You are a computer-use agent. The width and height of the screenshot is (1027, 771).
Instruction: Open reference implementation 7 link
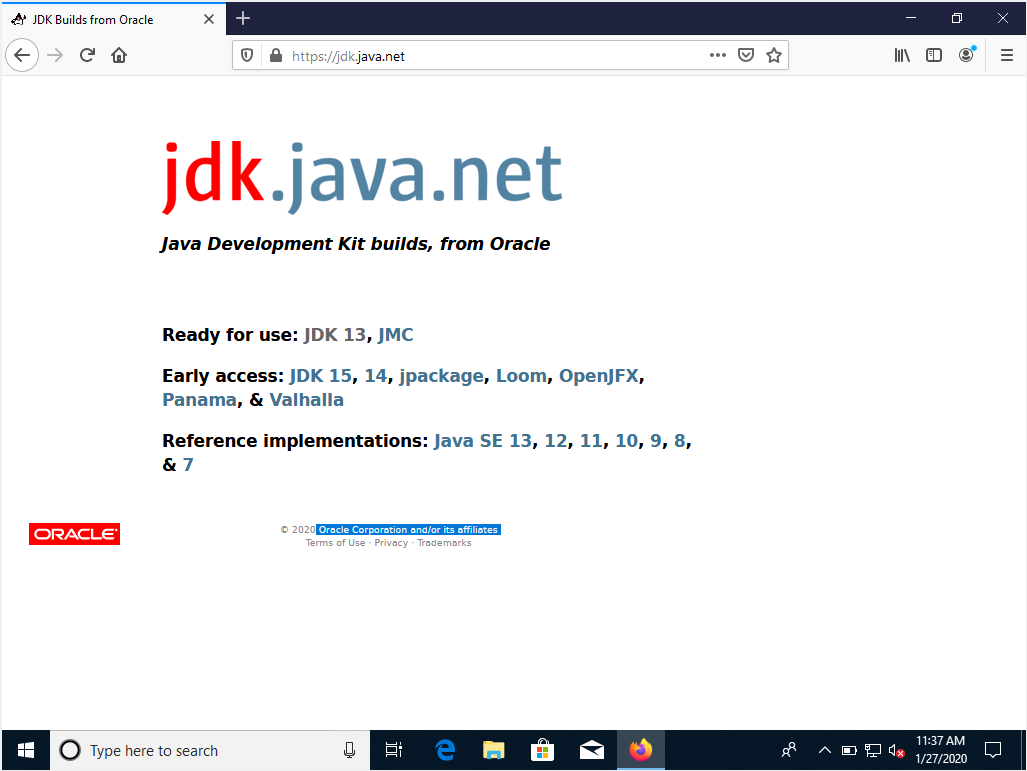tap(188, 465)
